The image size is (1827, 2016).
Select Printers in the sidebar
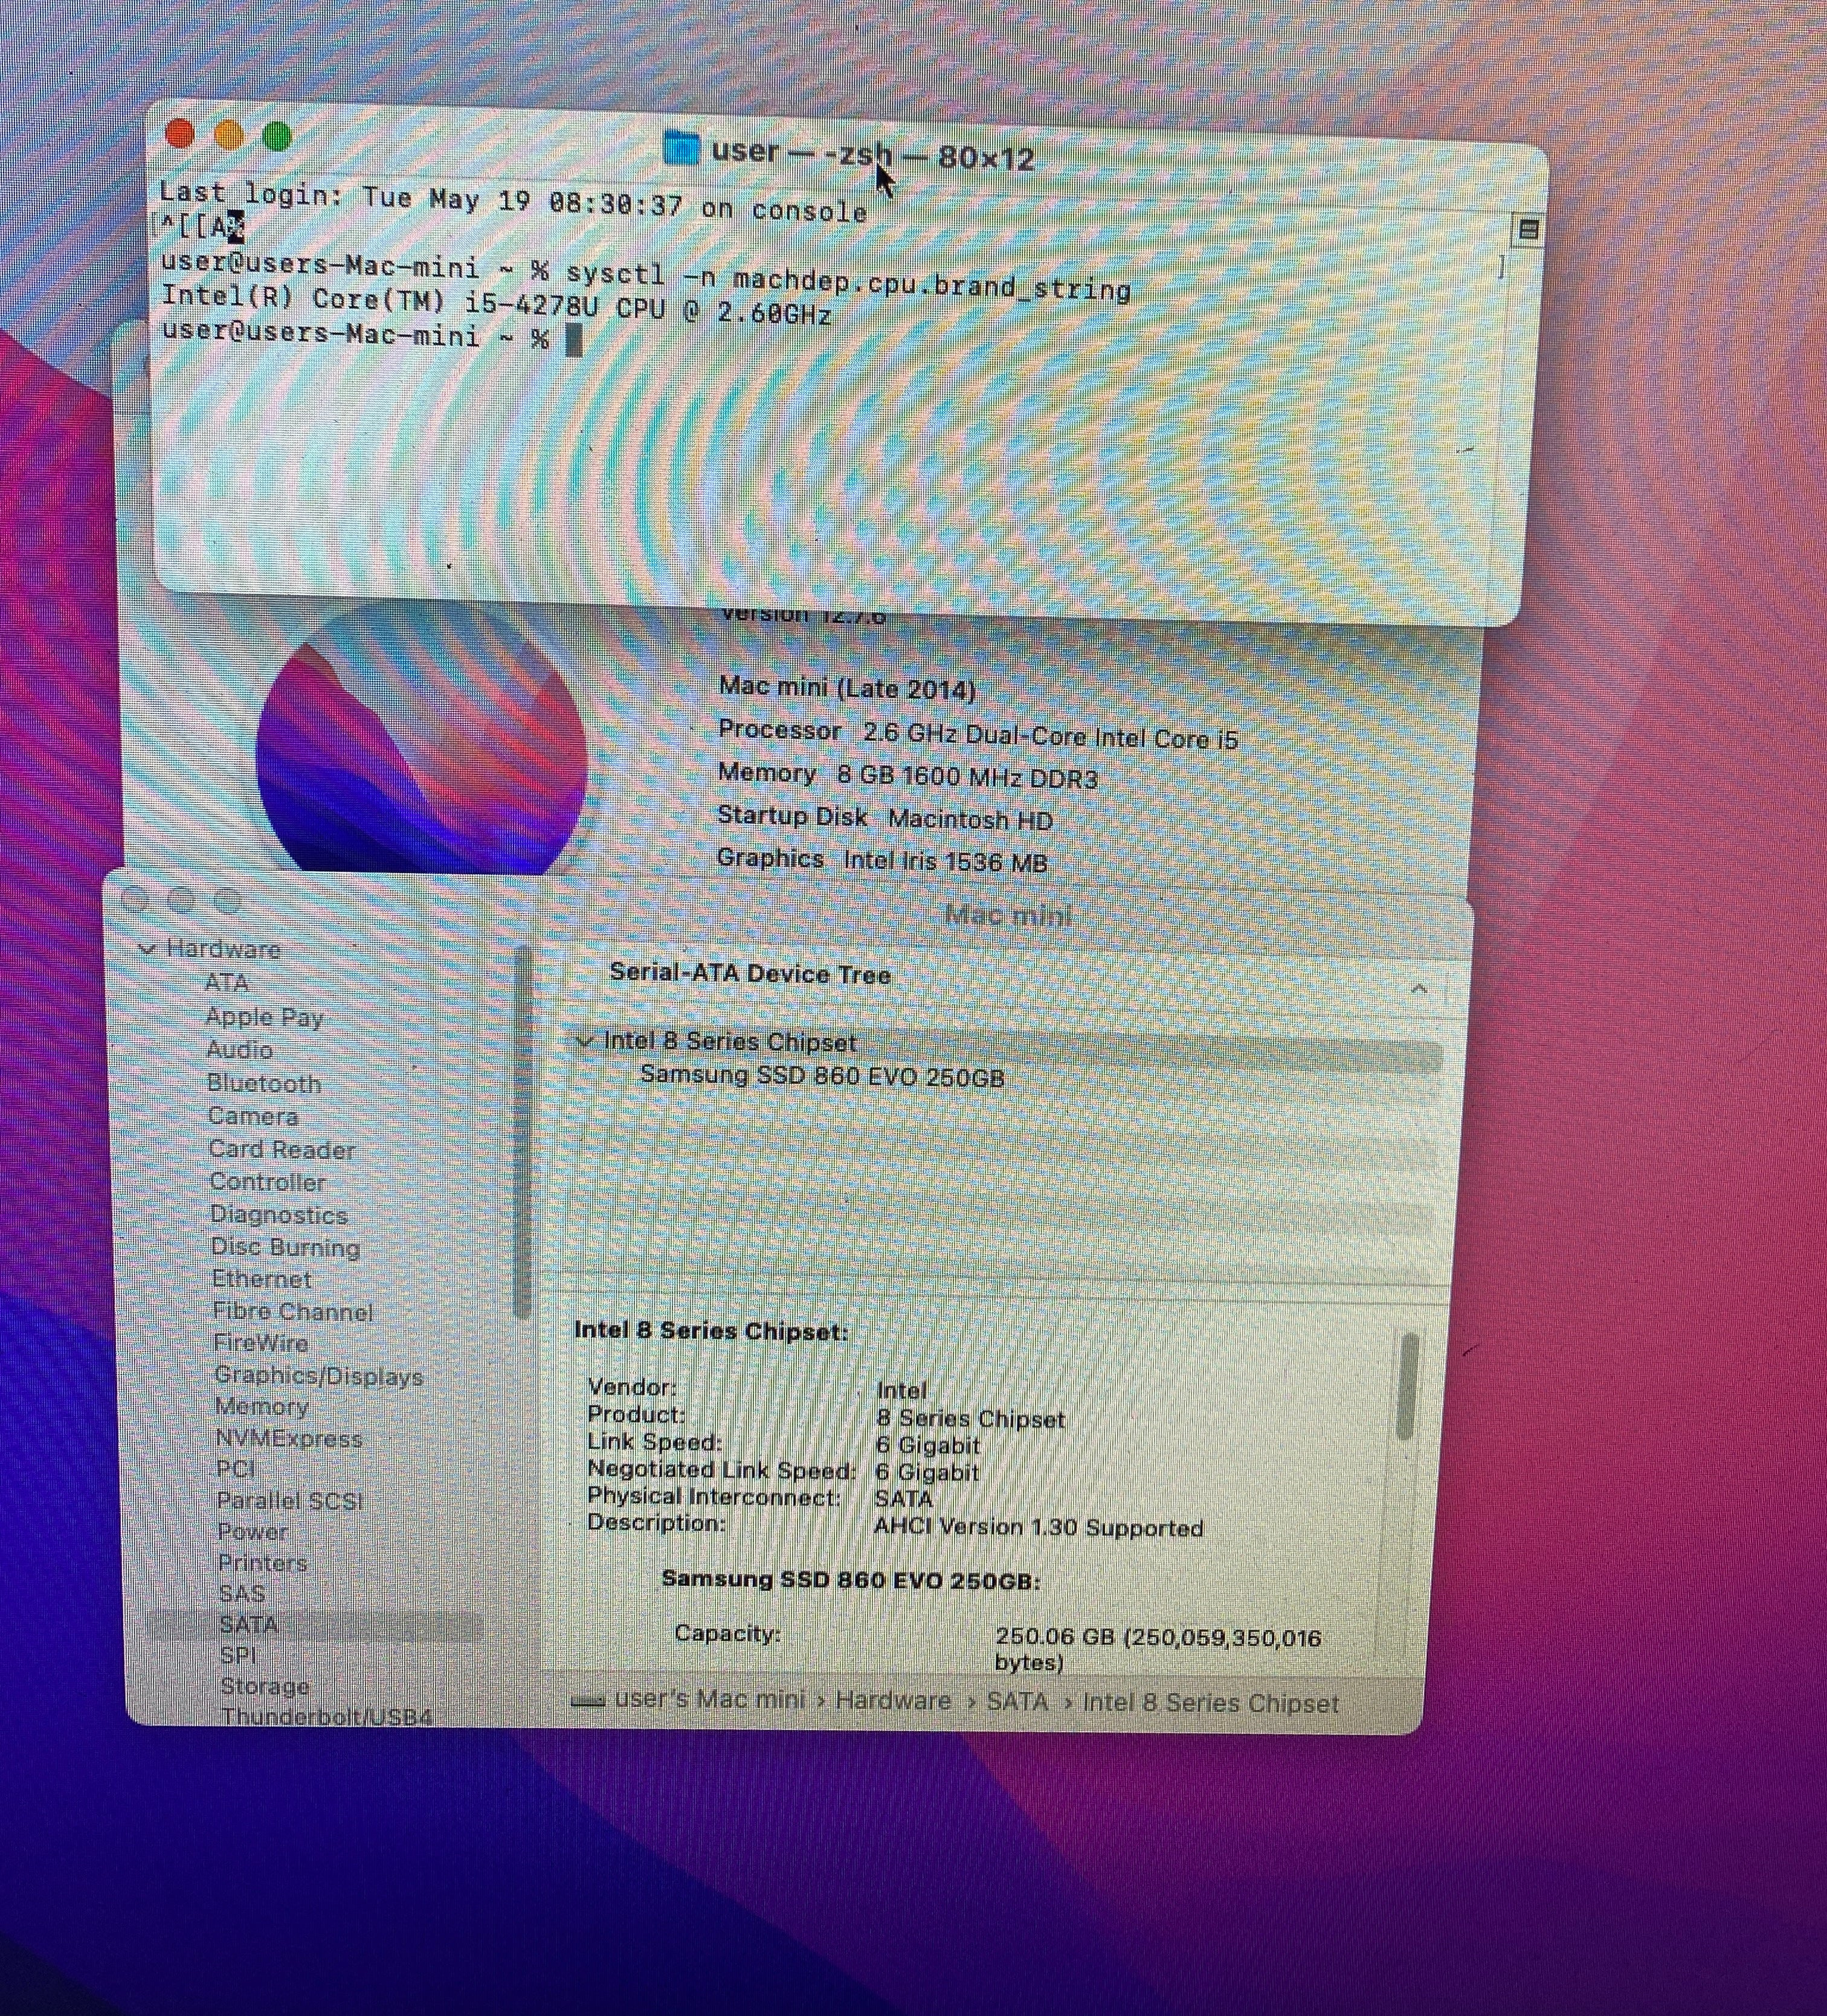click(263, 1563)
